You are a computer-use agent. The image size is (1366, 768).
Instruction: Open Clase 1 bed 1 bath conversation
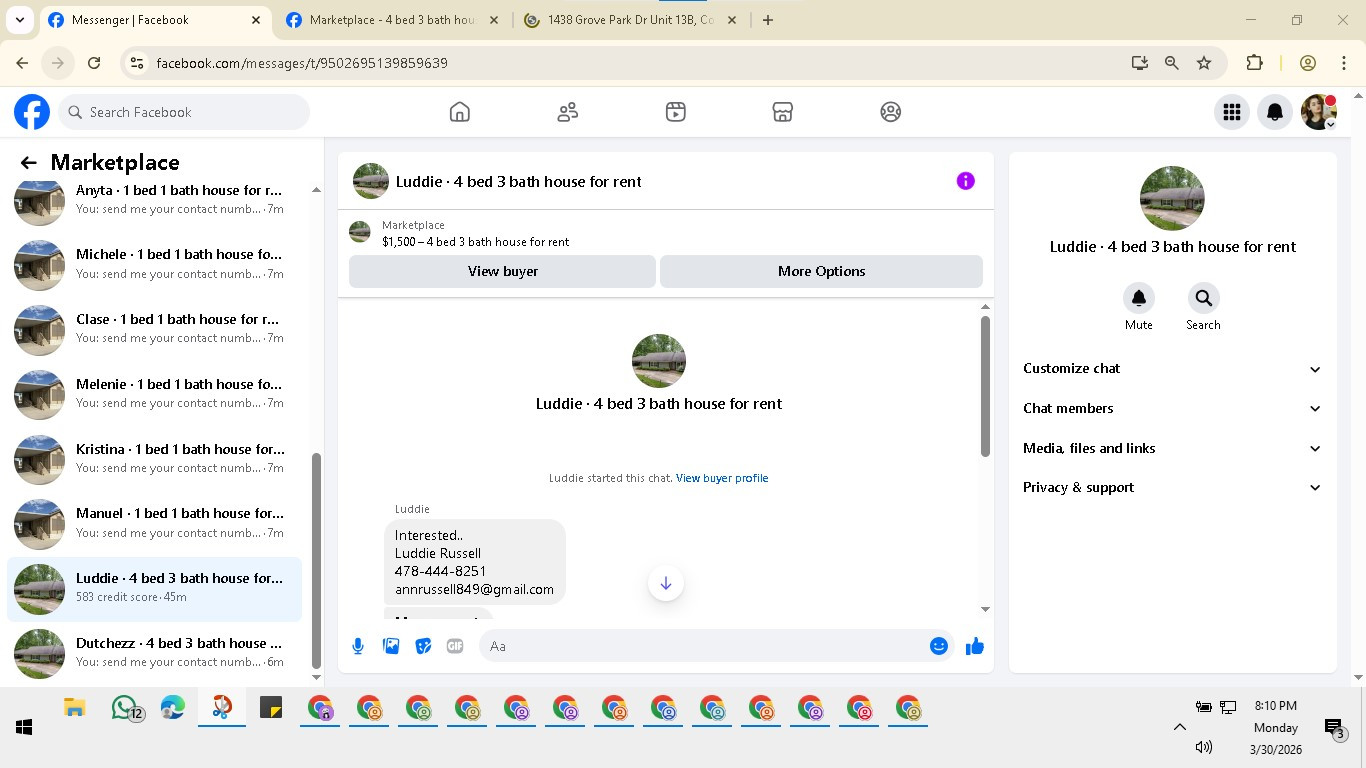155,330
